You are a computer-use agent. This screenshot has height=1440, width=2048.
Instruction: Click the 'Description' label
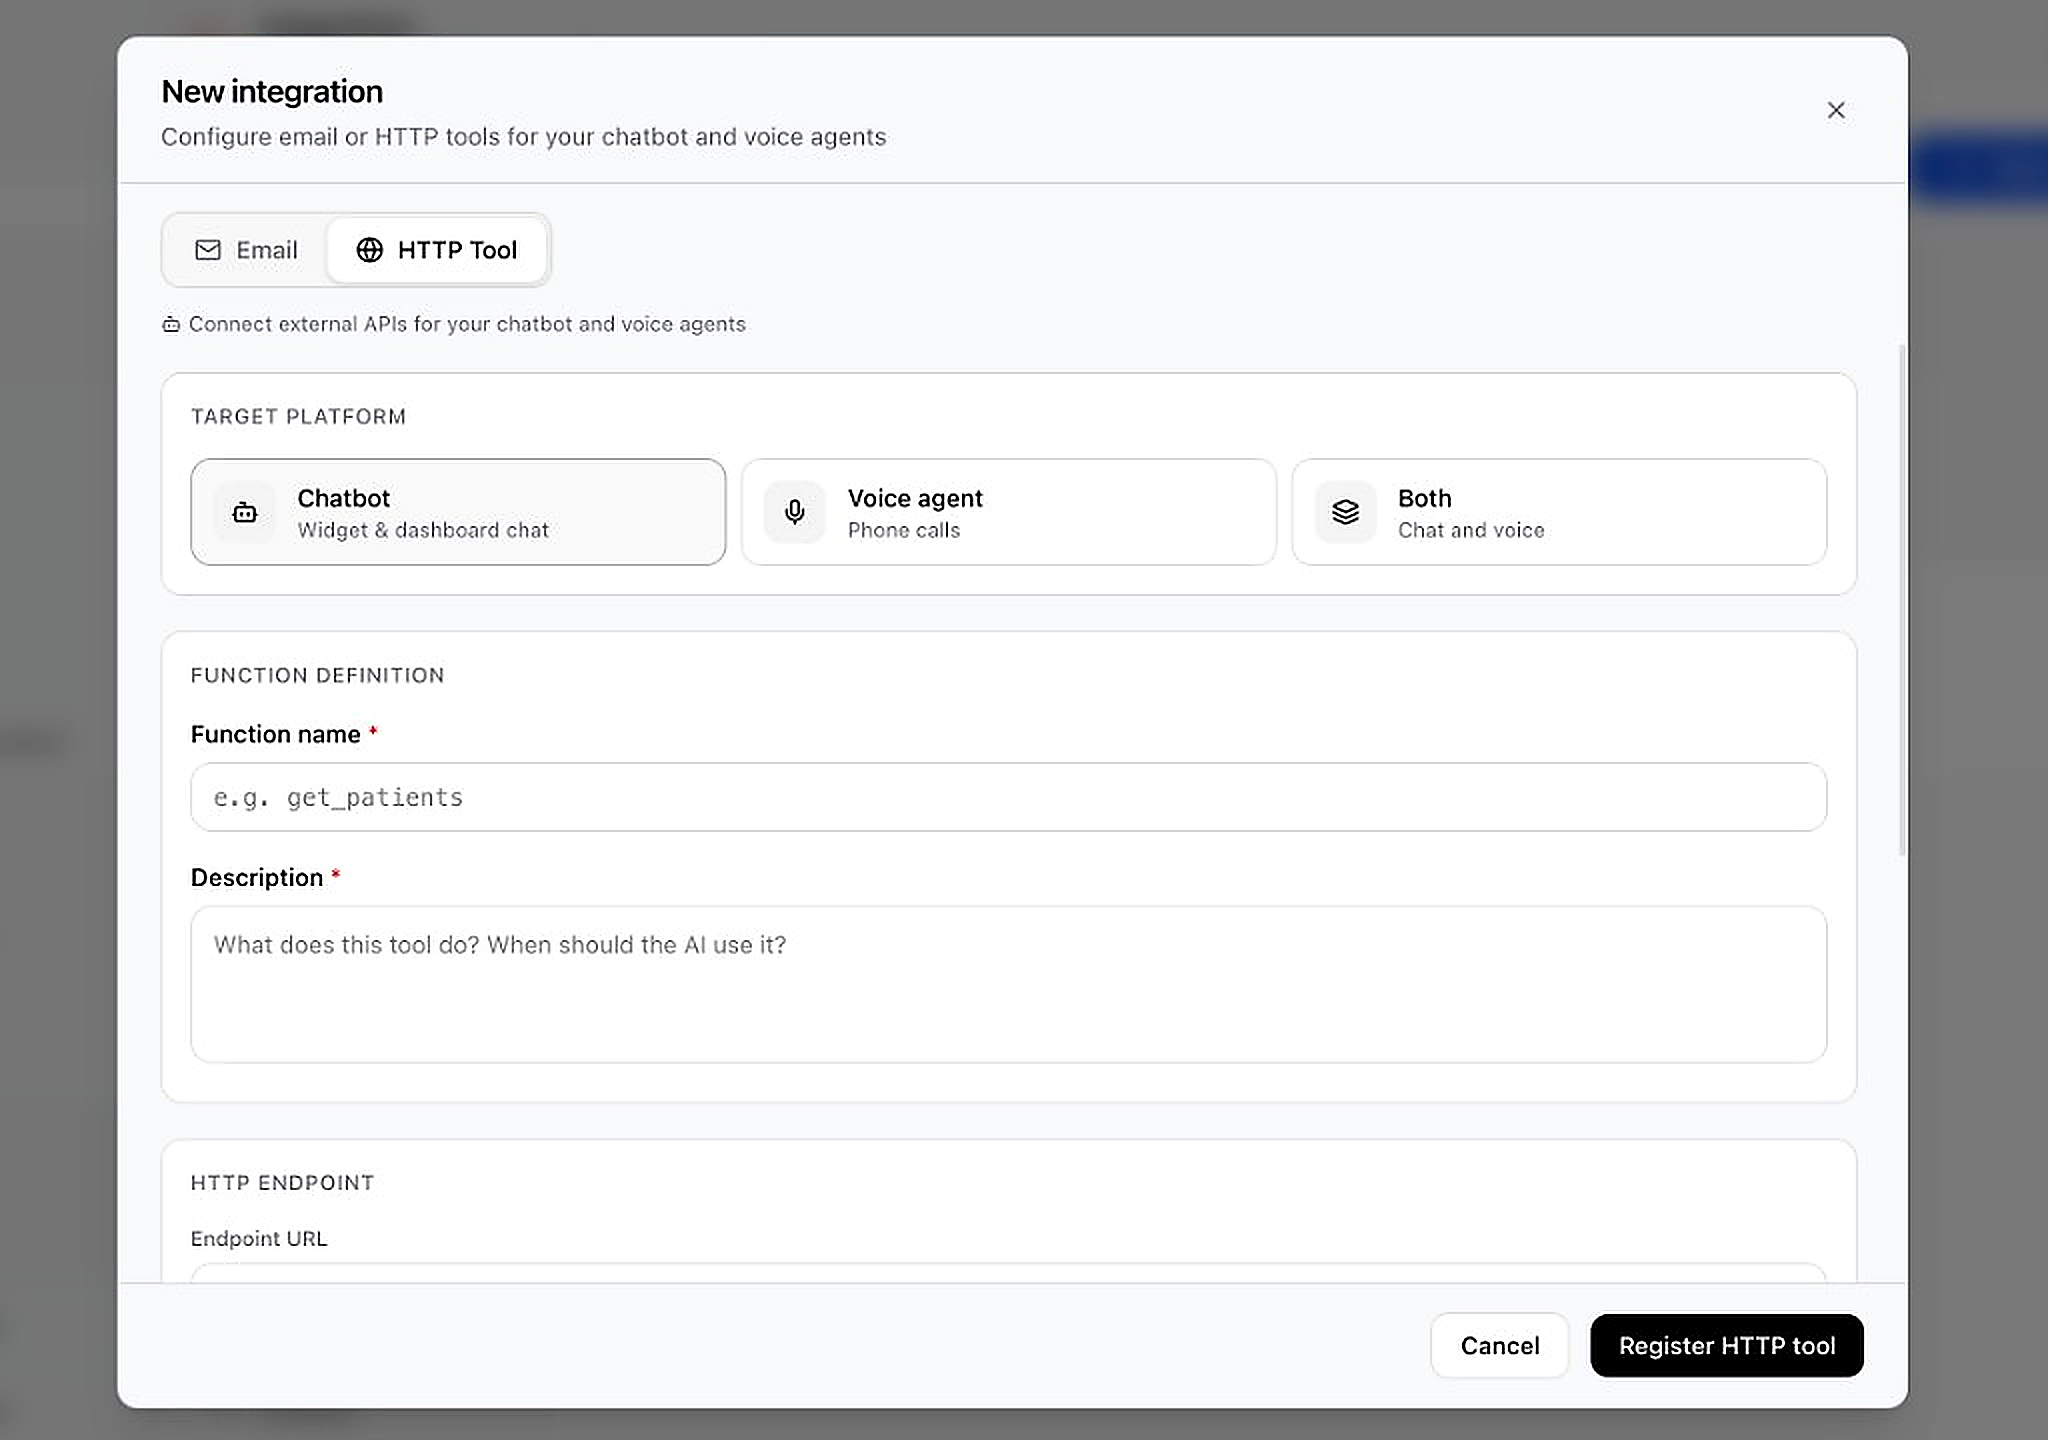(x=257, y=877)
